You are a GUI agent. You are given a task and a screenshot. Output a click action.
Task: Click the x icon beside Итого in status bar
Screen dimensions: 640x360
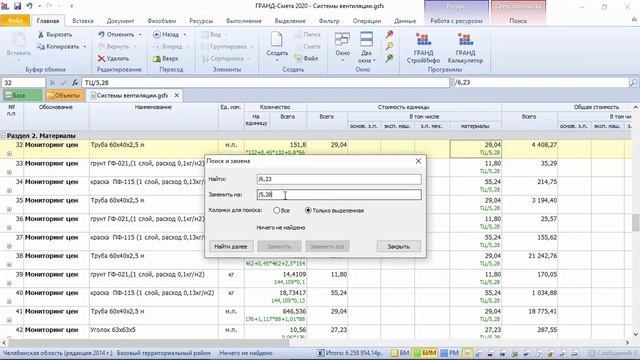(x=320, y=353)
